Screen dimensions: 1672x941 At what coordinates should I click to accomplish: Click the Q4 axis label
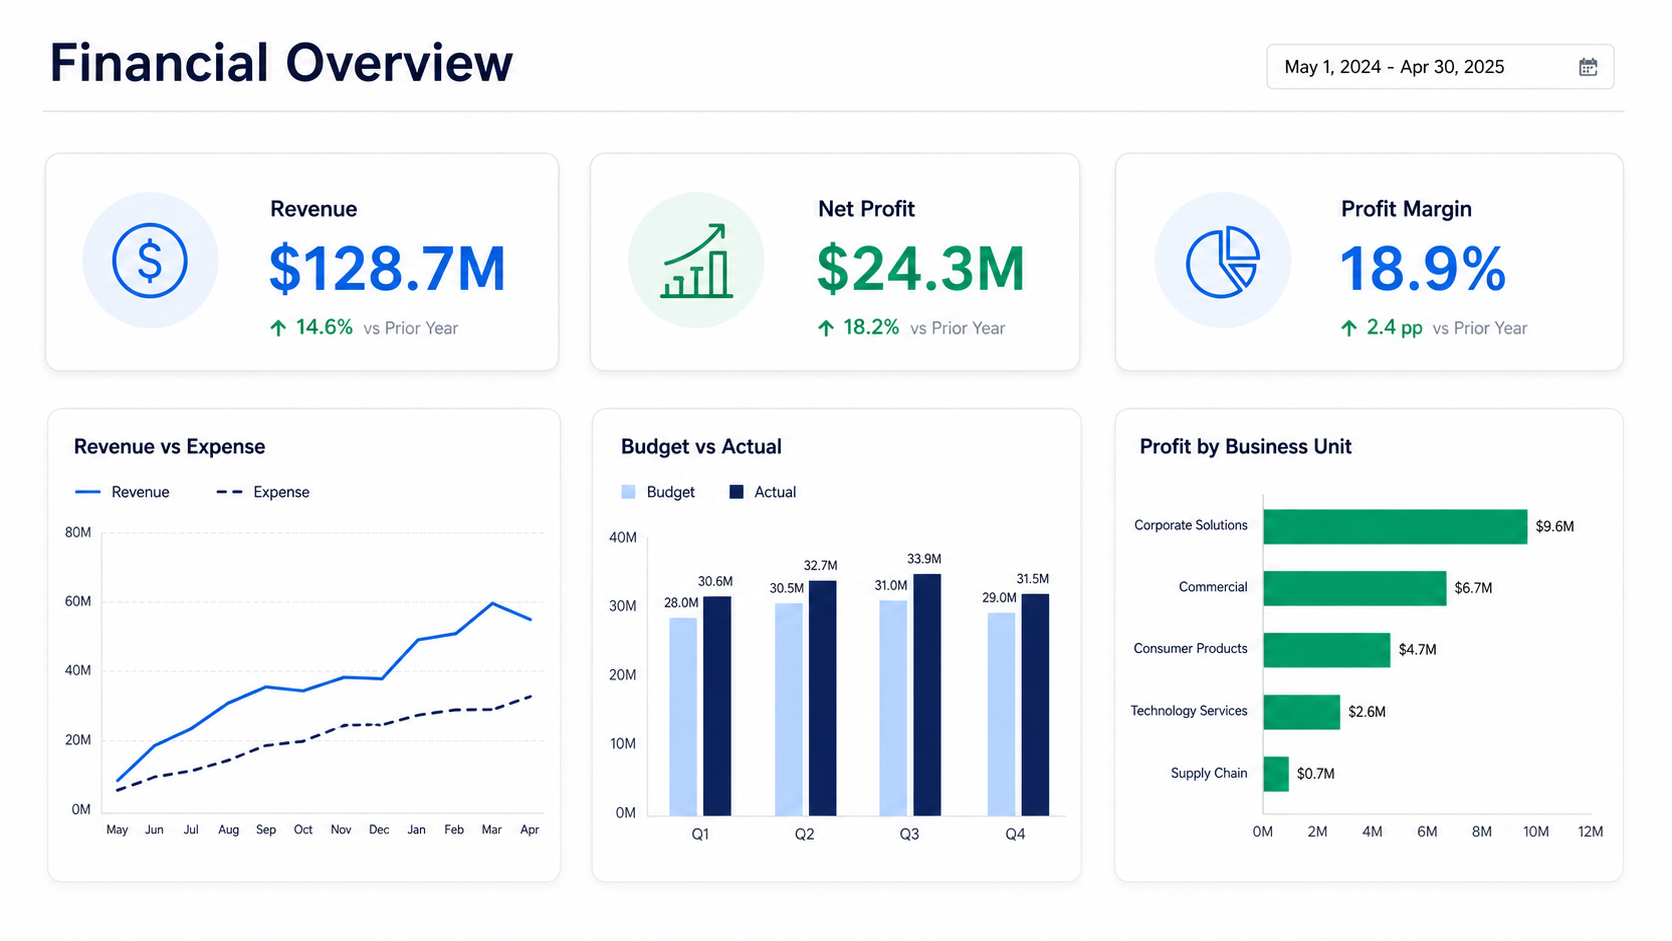point(1015,834)
